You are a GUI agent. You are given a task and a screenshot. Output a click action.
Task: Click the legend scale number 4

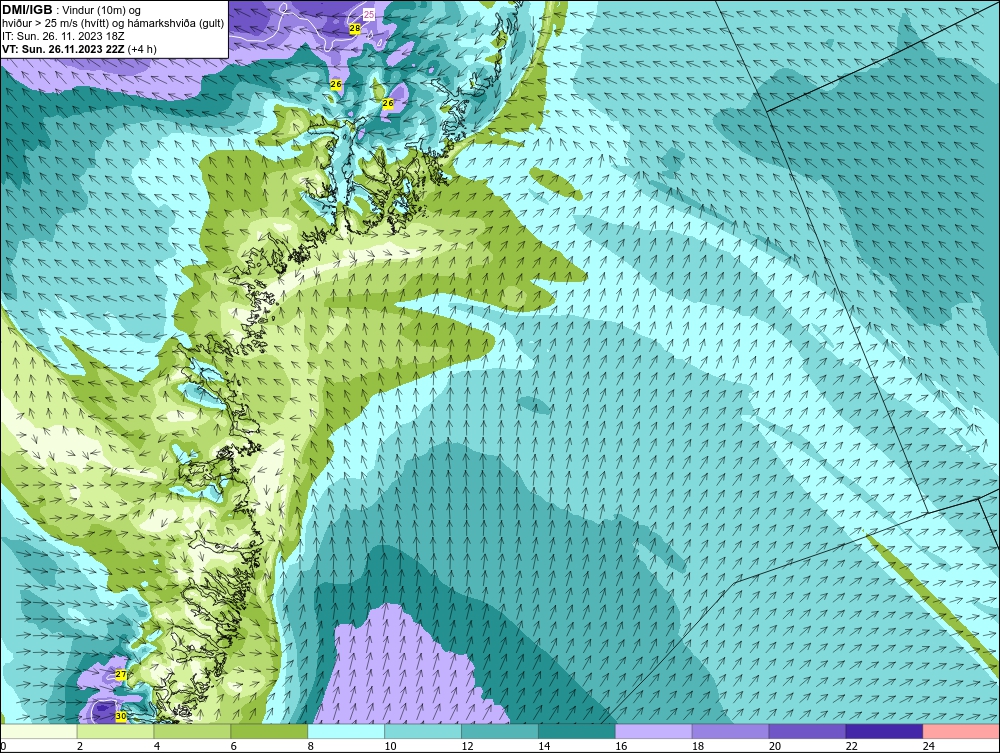point(157,746)
